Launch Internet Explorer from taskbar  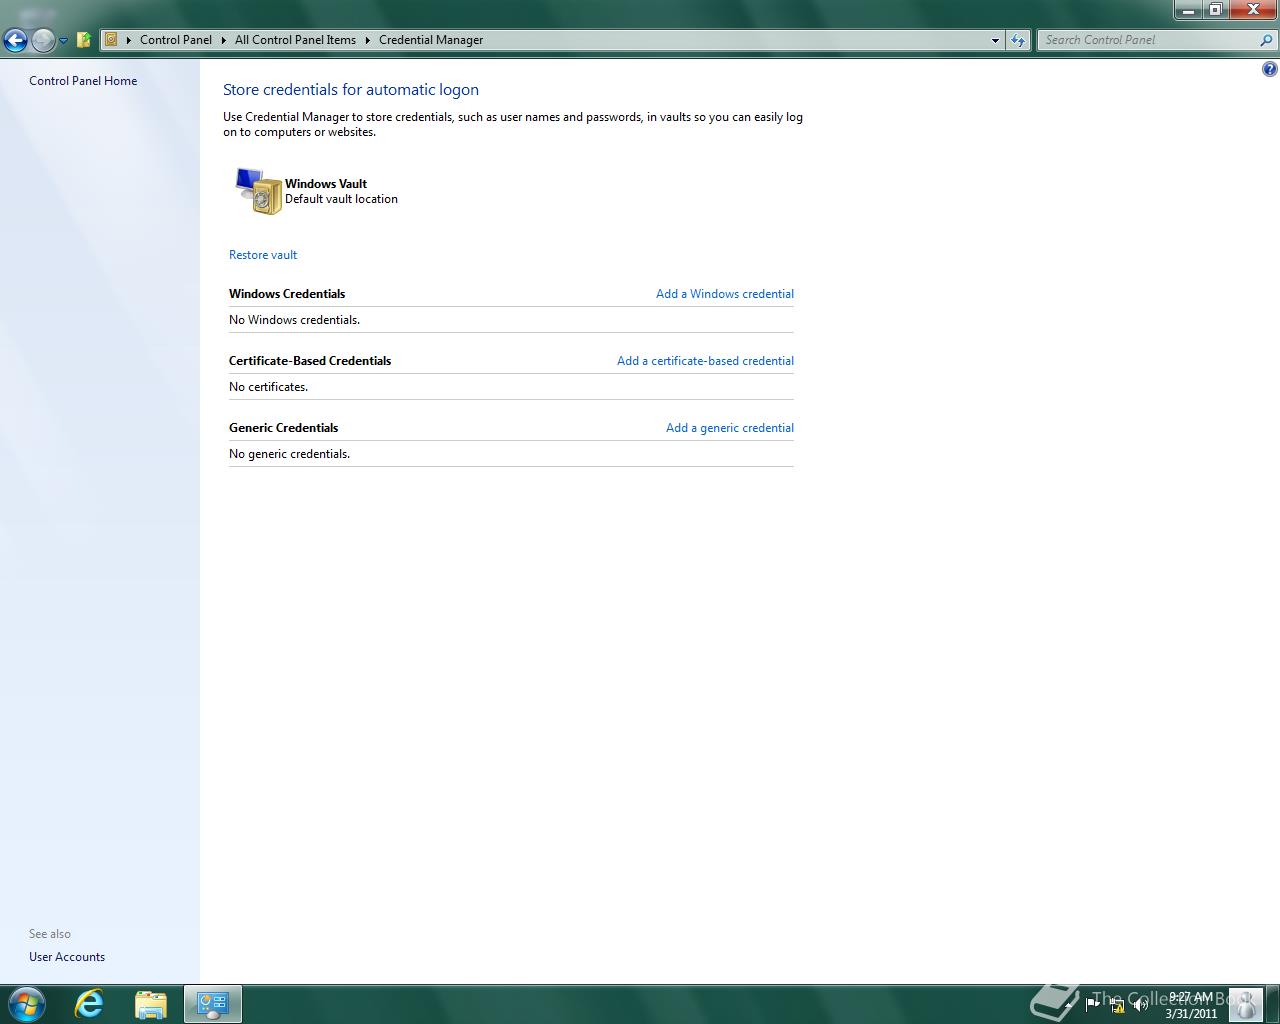pos(90,1004)
